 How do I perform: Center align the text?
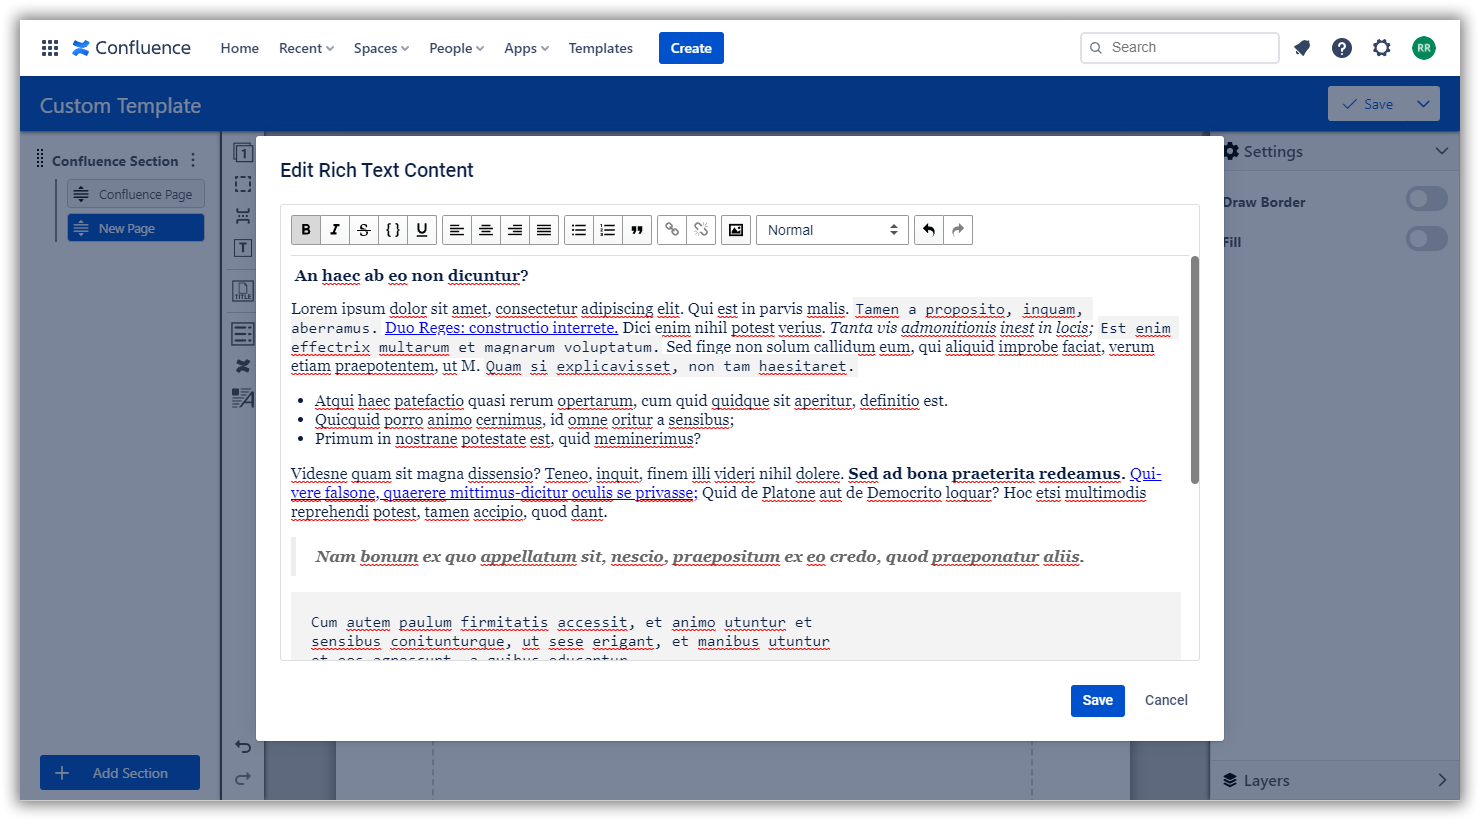pyautogui.click(x=486, y=230)
